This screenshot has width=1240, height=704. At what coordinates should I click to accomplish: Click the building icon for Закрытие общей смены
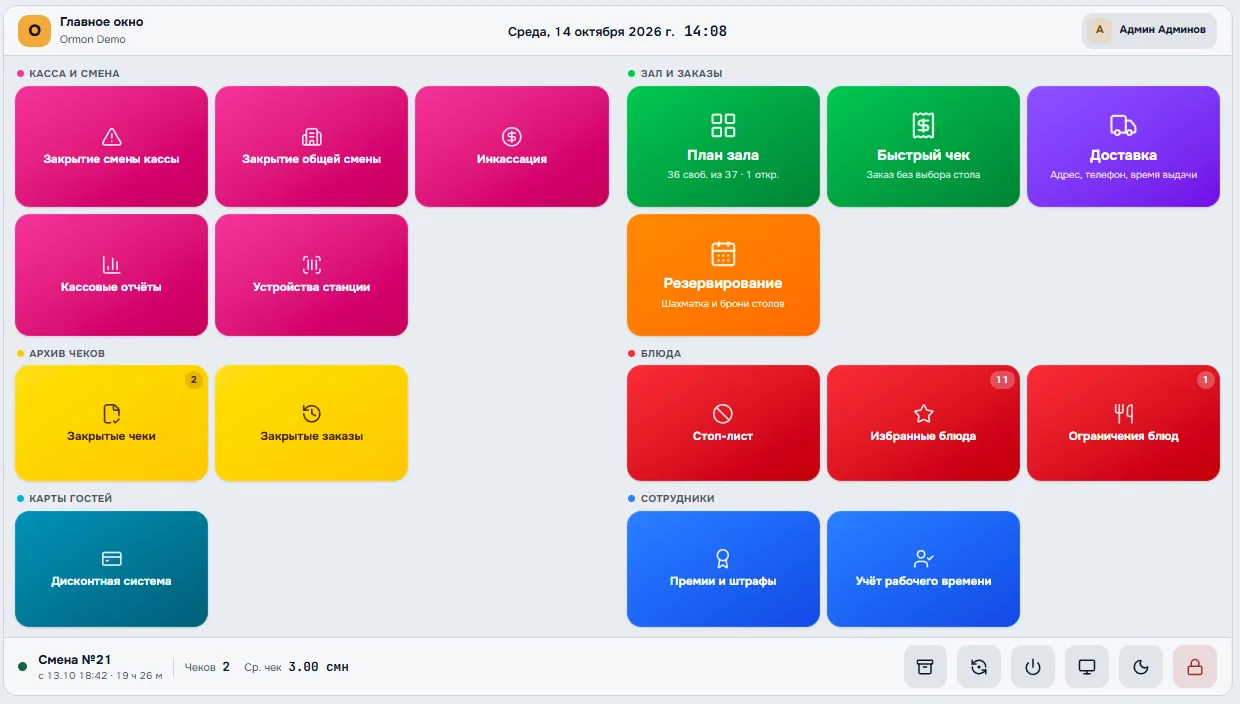tap(311, 136)
